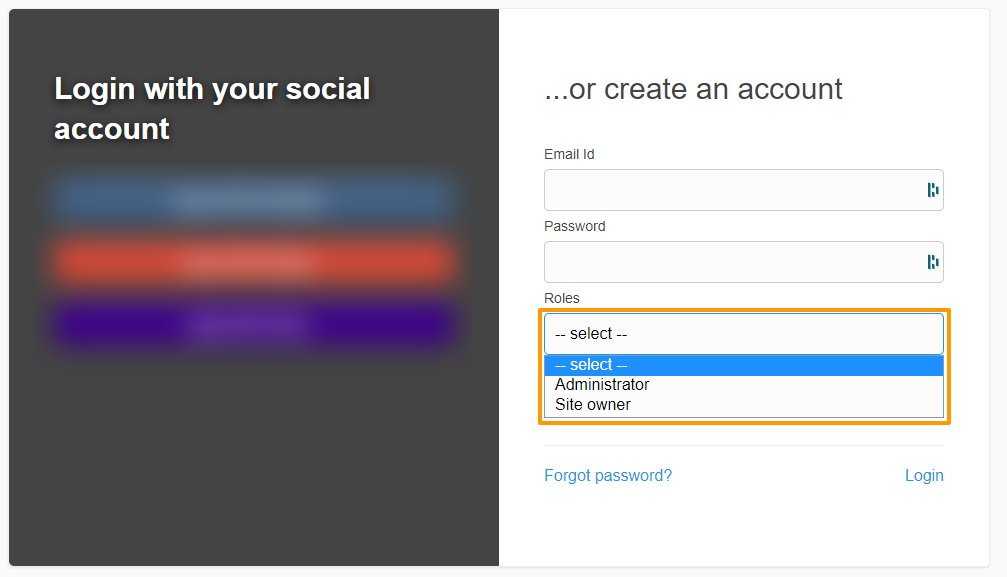Open the Roles dropdown box
Viewport: 1007px width, 577px height.
click(743, 334)
